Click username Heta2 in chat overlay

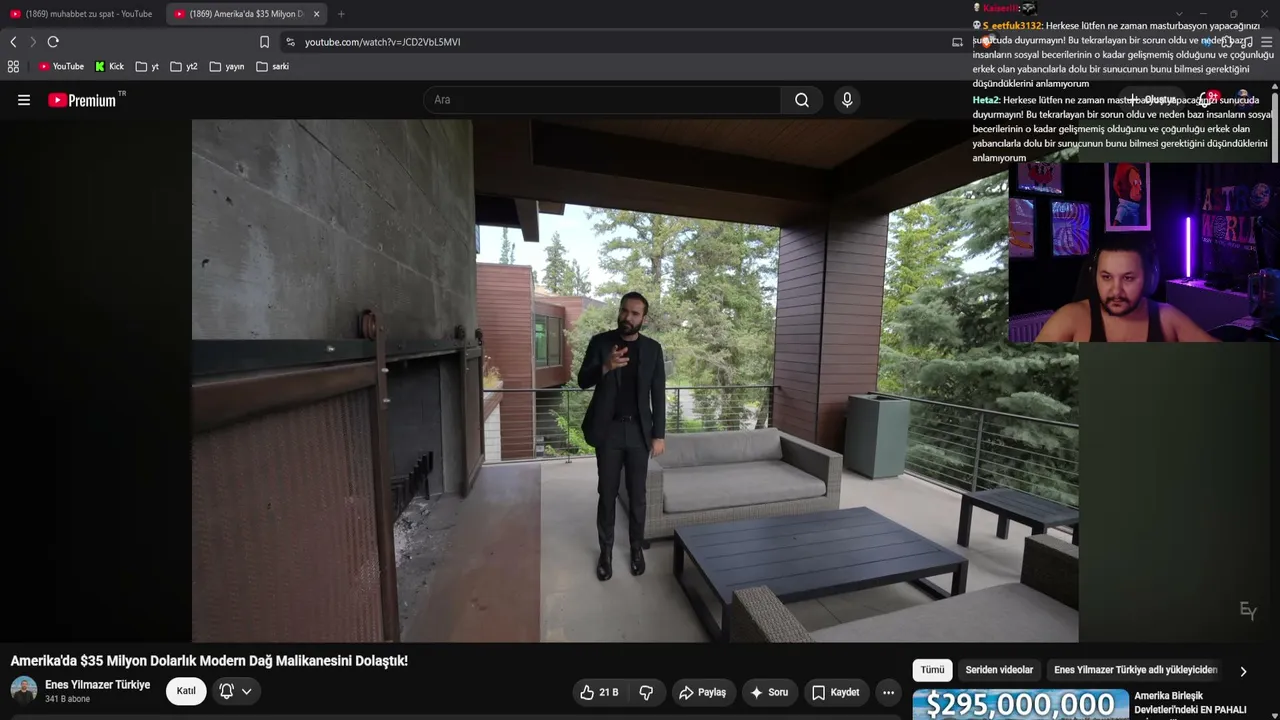coord(986,100)
